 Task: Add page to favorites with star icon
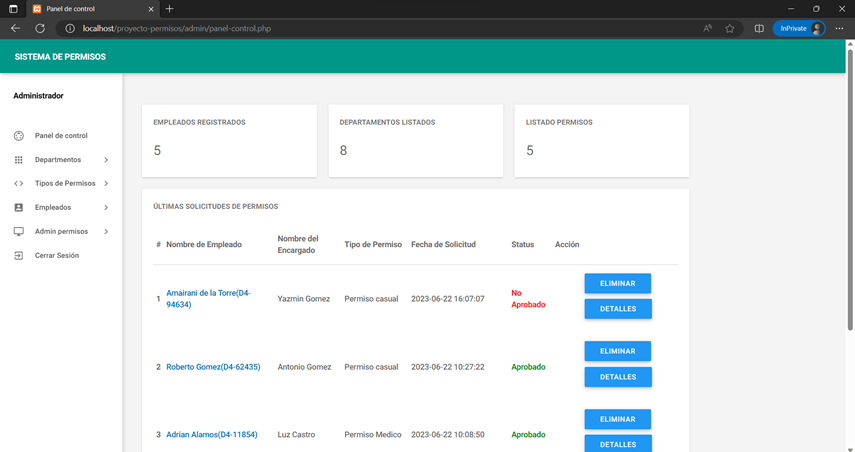point(730,29)
